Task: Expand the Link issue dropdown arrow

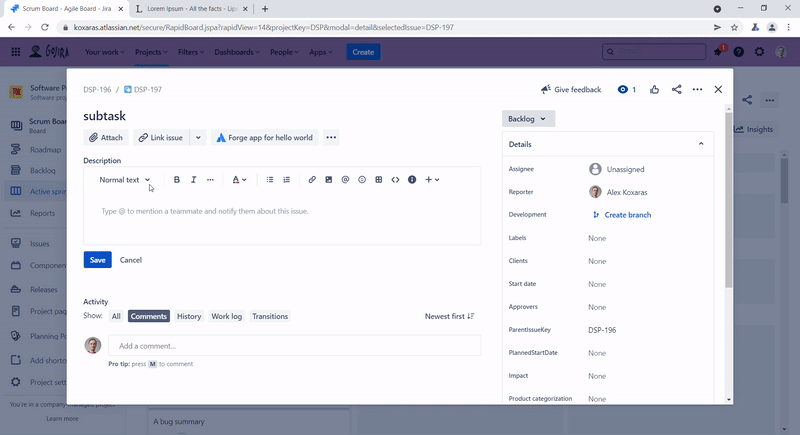Action: click(x=198, y=138)
